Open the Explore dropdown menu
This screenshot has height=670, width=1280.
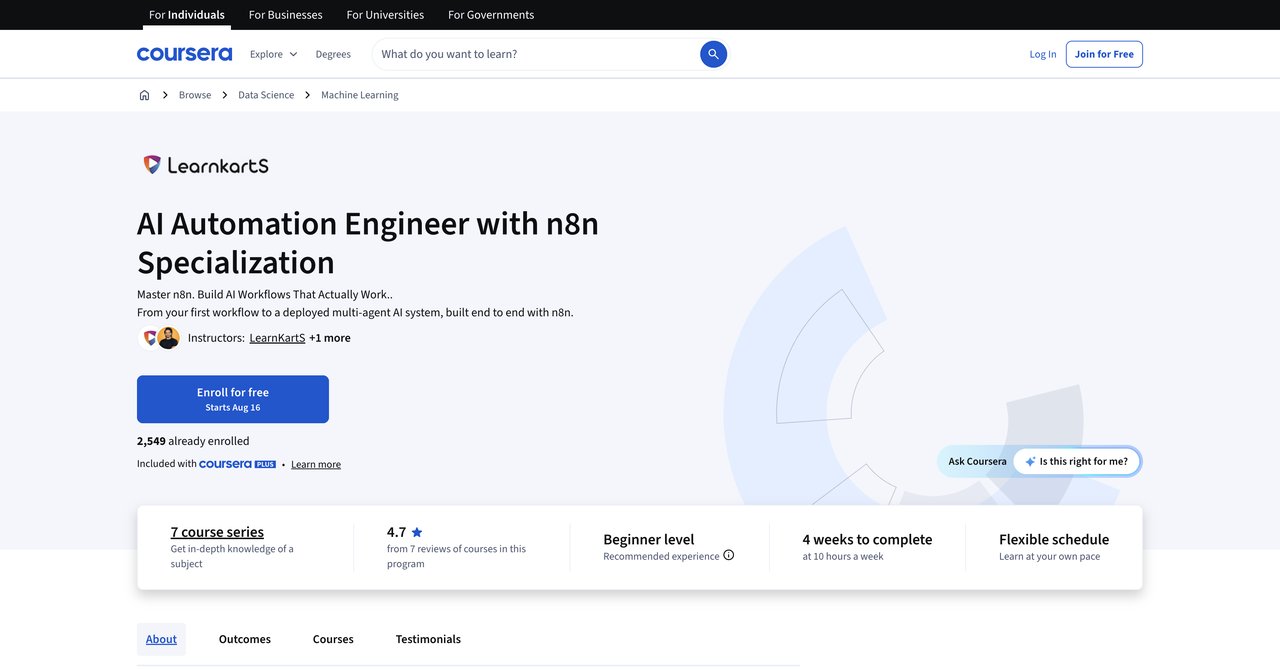273,54
